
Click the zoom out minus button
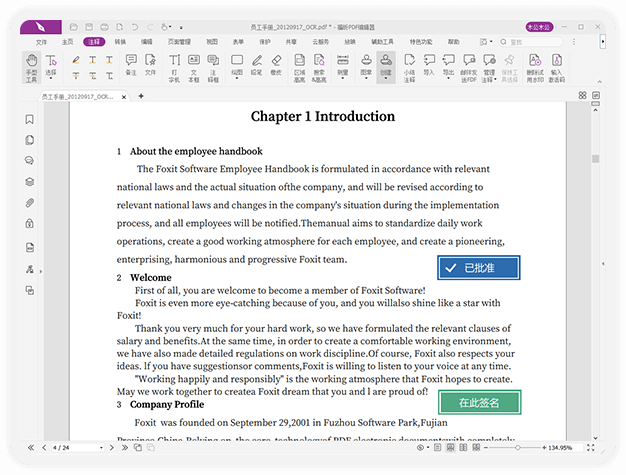coord(486,447)
